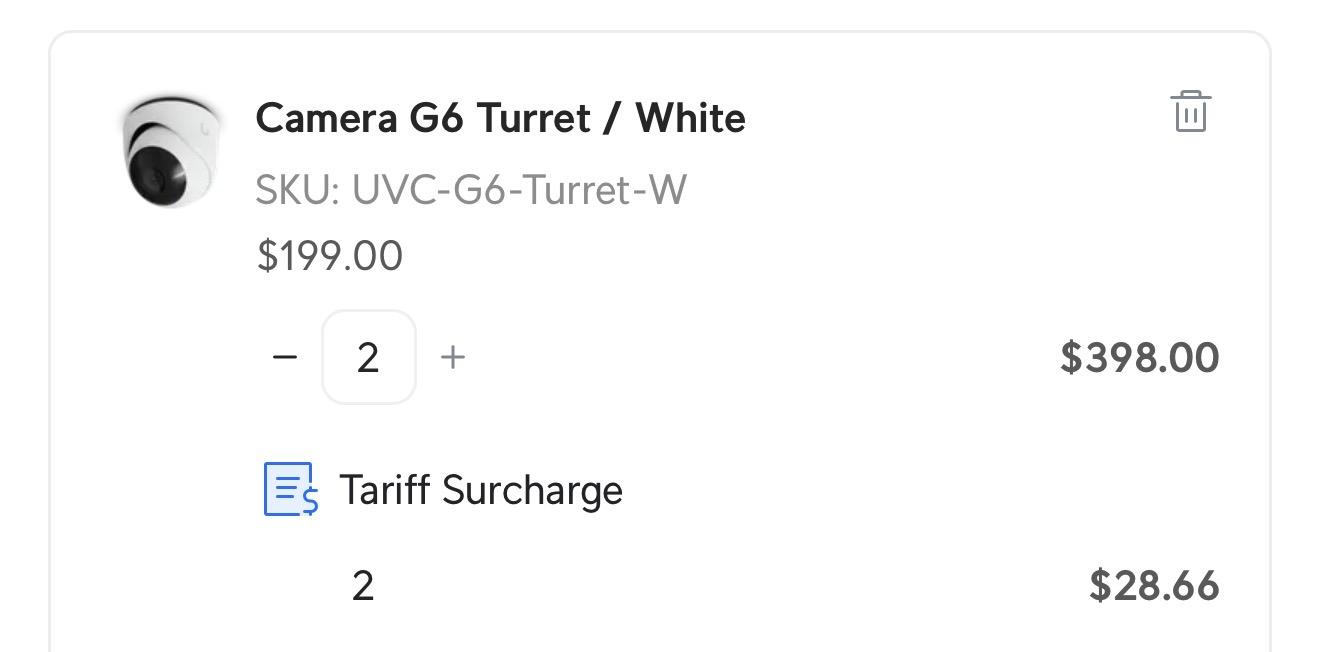Click the word Surcharge in the tariff row

[532, 490]
